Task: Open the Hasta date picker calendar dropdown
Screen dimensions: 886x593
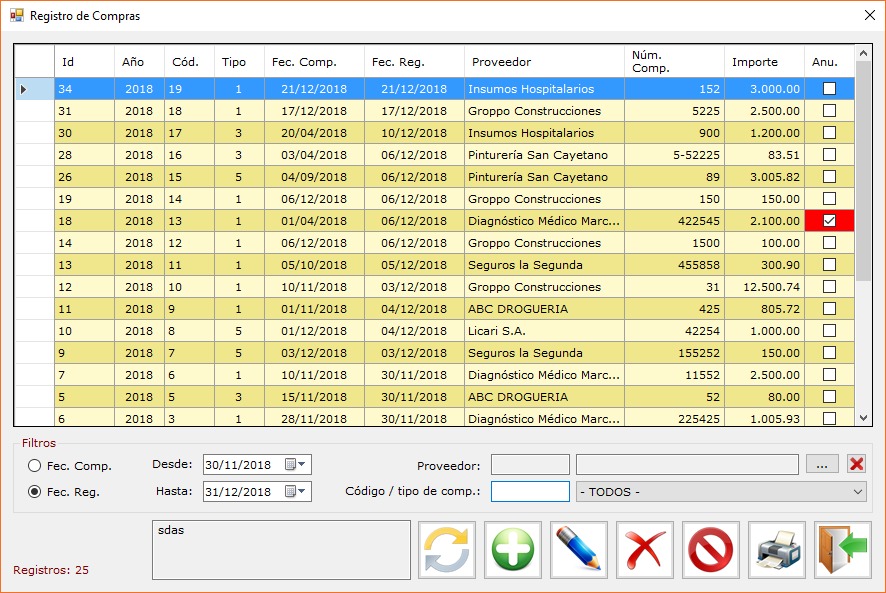Action: (296, 491)
